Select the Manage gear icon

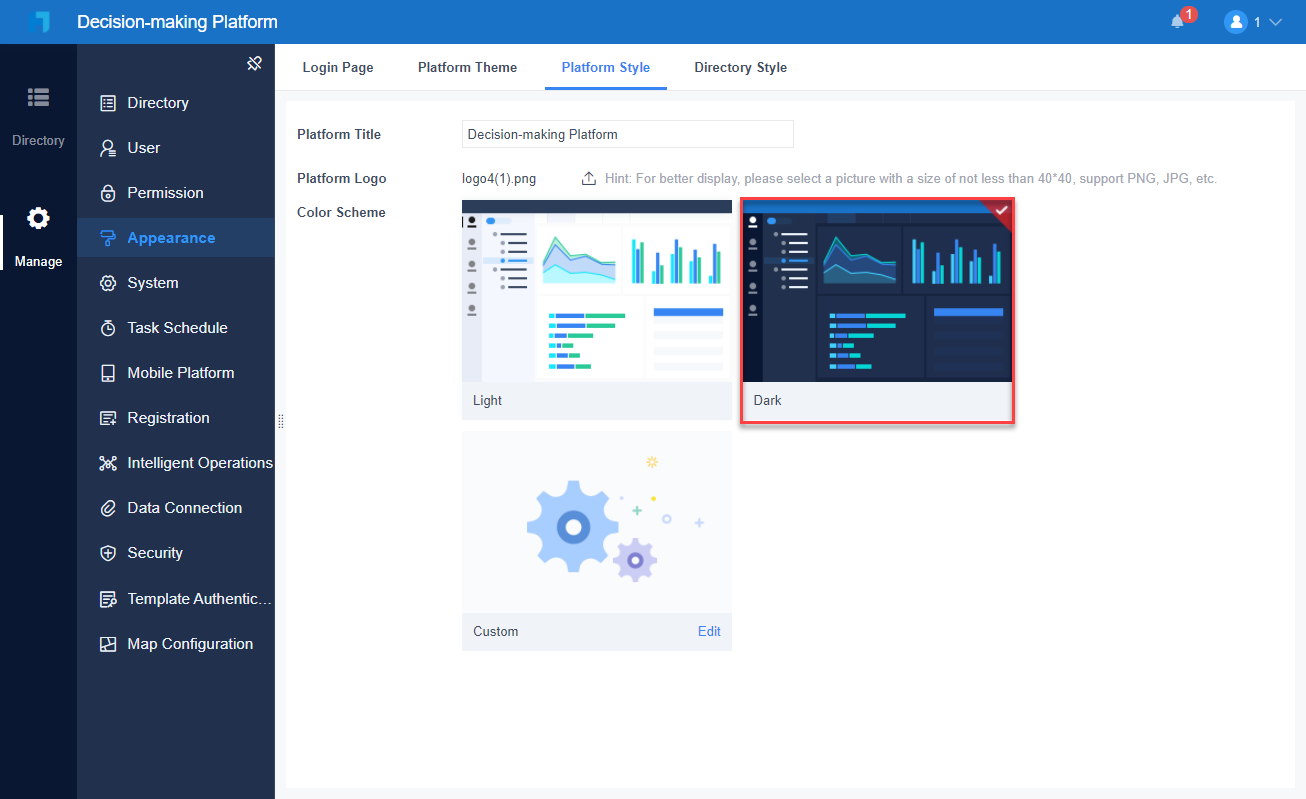tap(38, 218)
